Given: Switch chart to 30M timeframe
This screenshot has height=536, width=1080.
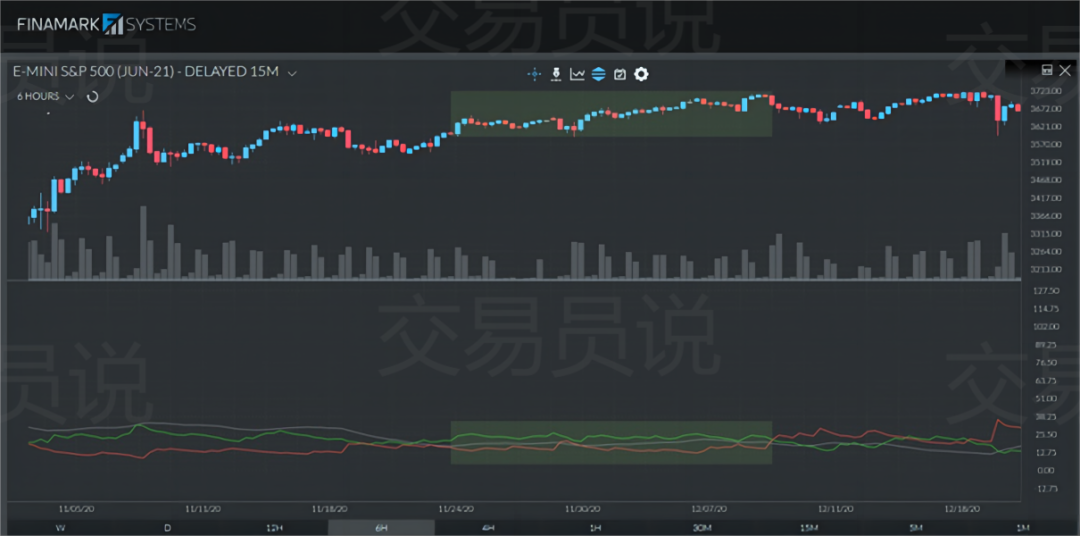Looking at the screenshot, I should (702, 528).
